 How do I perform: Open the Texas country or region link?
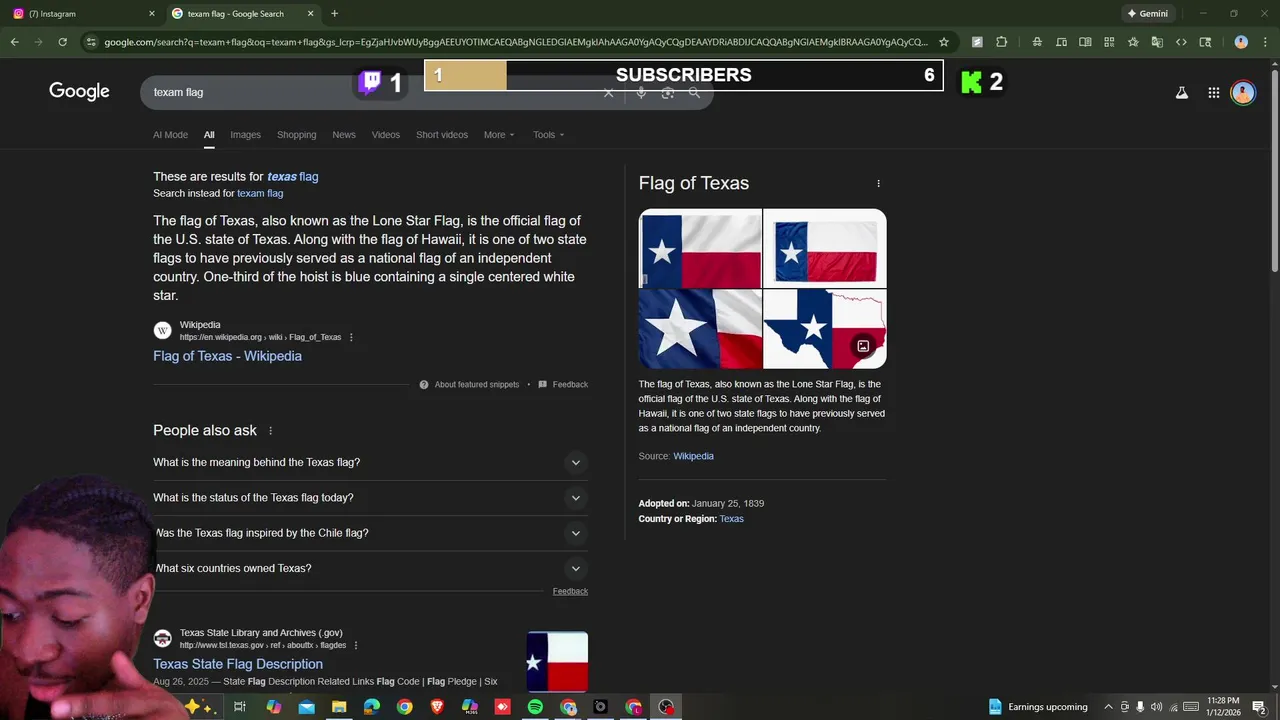point(731,519)
